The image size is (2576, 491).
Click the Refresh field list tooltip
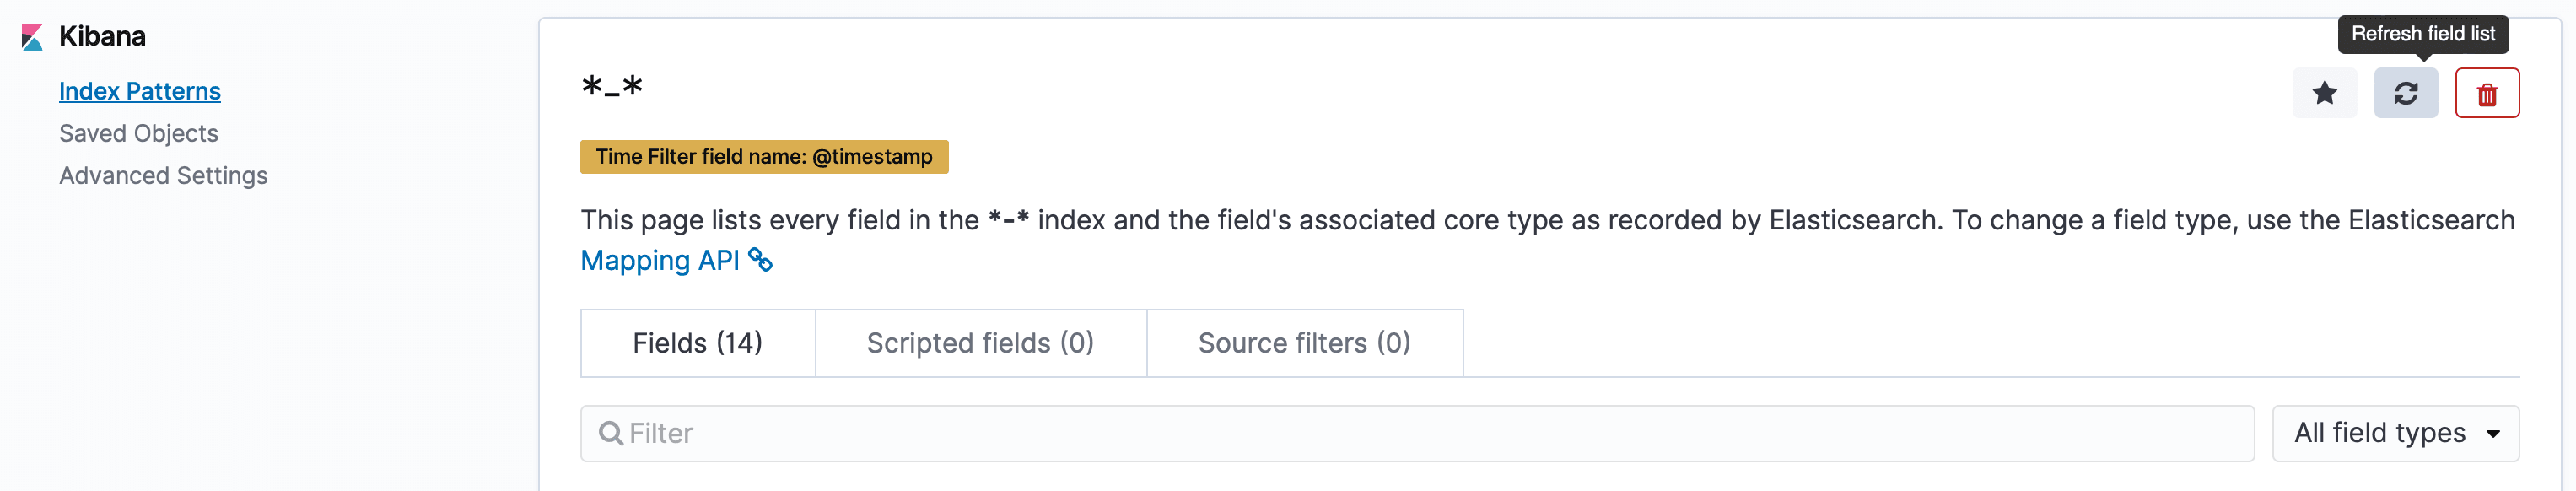2422,34
